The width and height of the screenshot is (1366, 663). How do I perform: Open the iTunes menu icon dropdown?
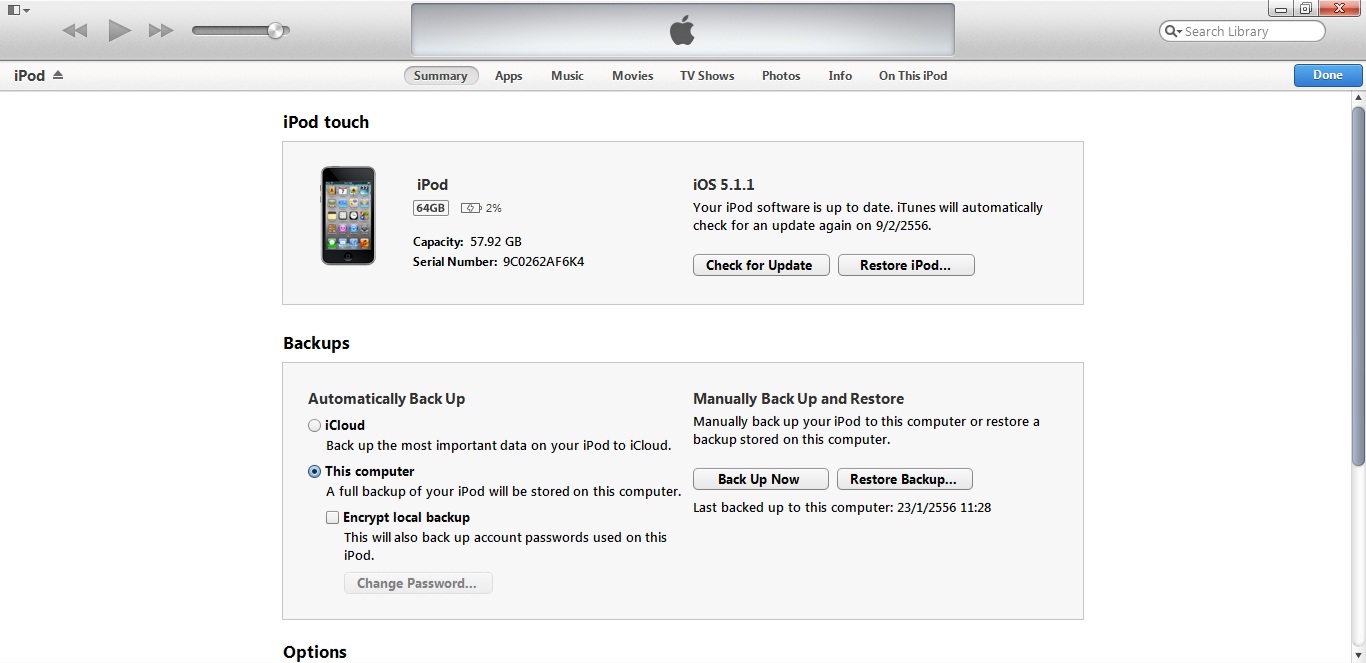(x=18, y=10)
